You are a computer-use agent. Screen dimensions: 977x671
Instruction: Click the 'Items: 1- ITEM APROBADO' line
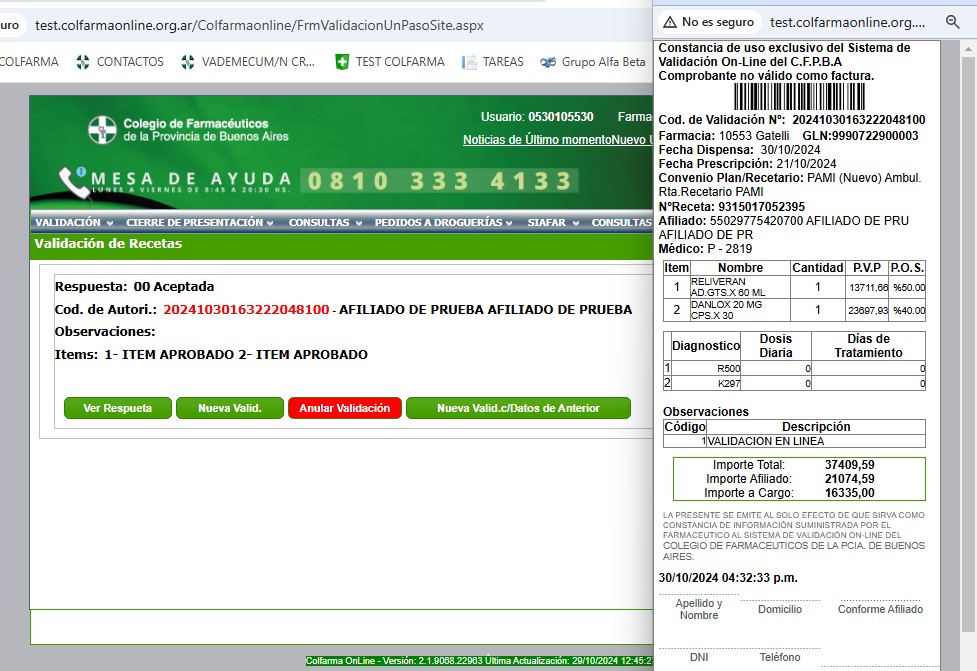coord(211,355)
